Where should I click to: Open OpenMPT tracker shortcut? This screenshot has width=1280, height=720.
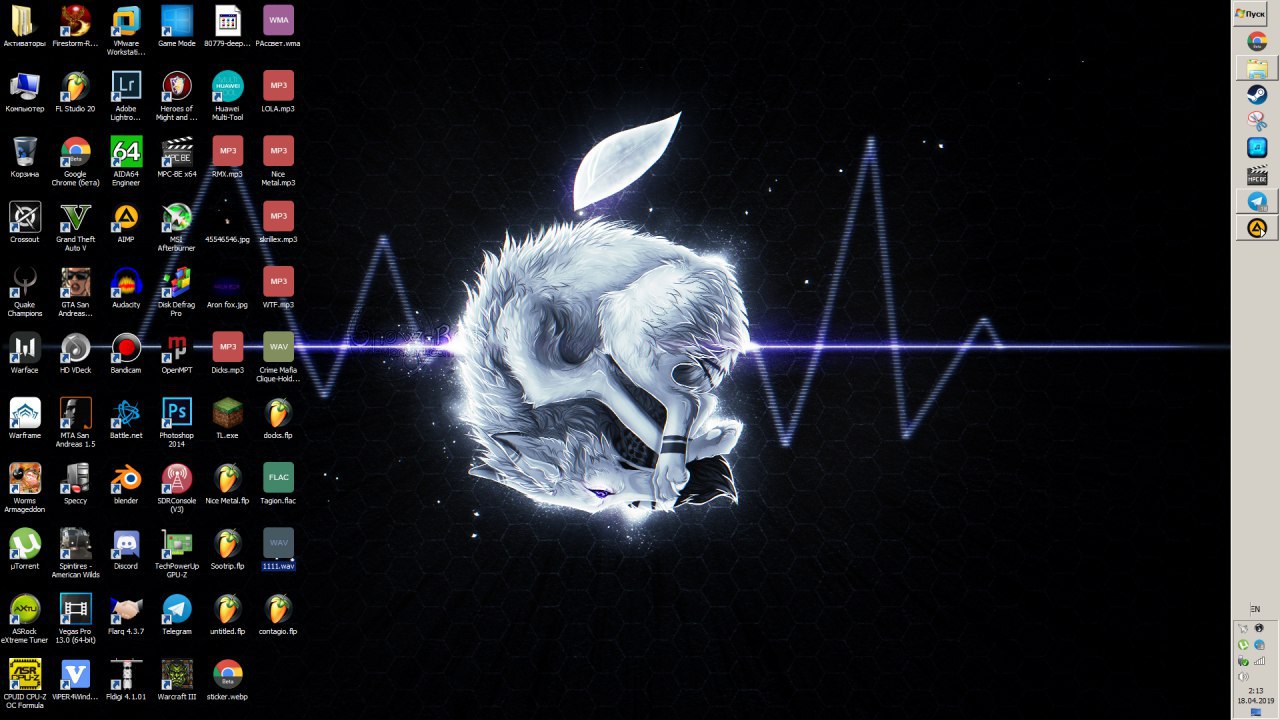177,353
